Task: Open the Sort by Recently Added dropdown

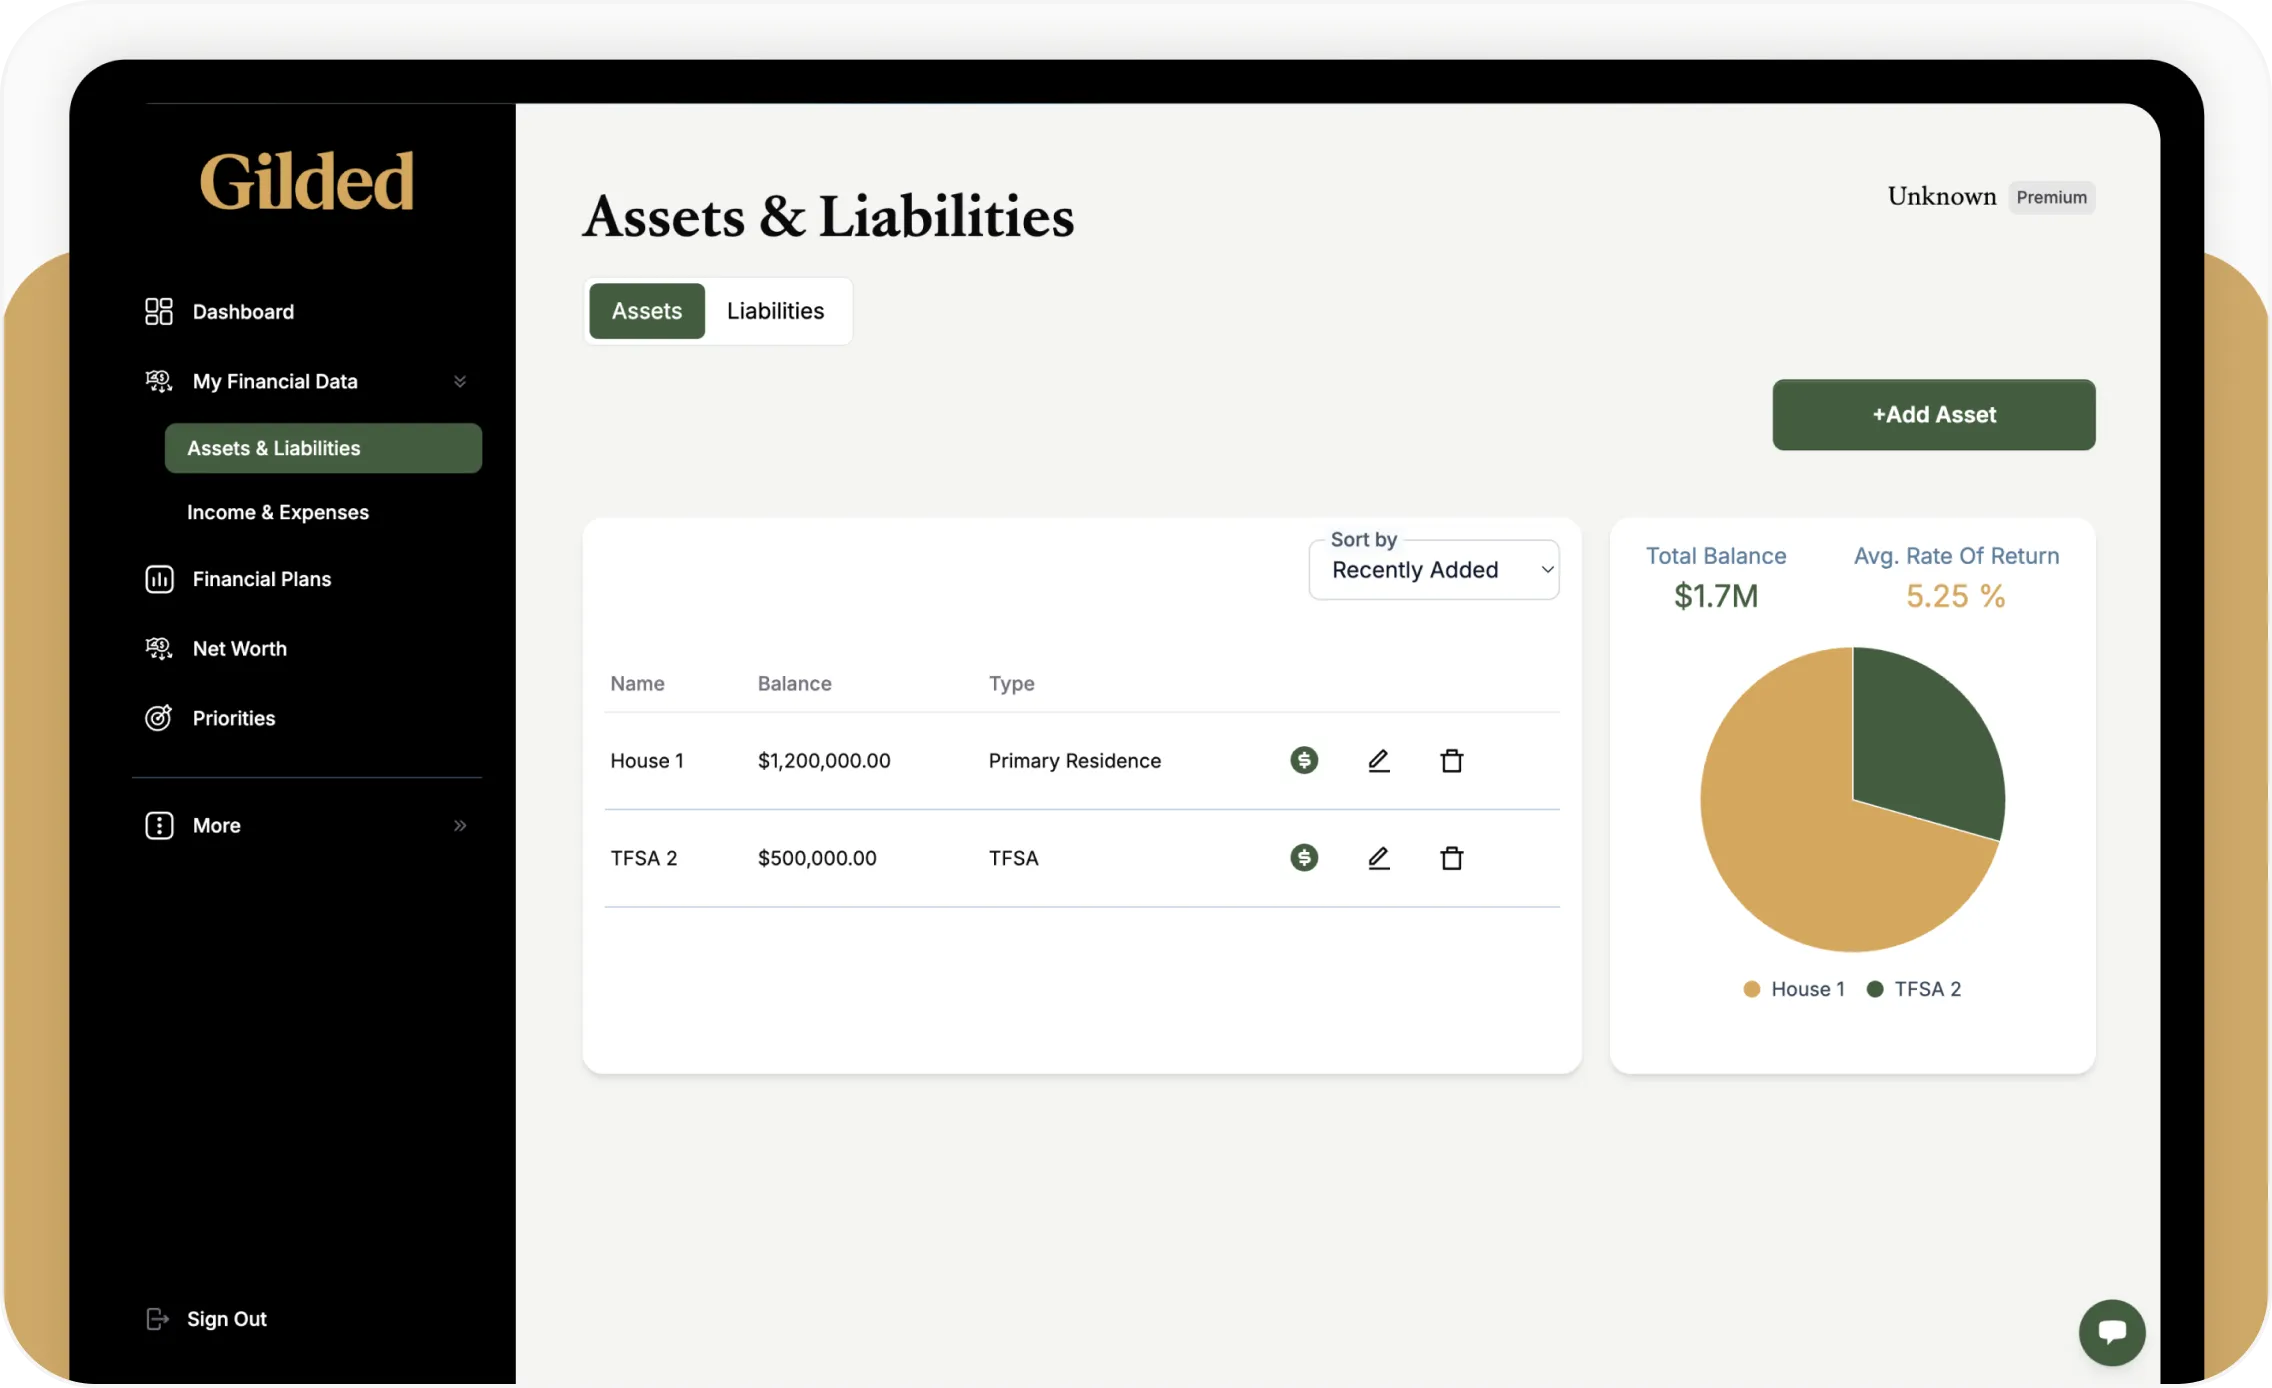Action: click(x=1434, y=569)
